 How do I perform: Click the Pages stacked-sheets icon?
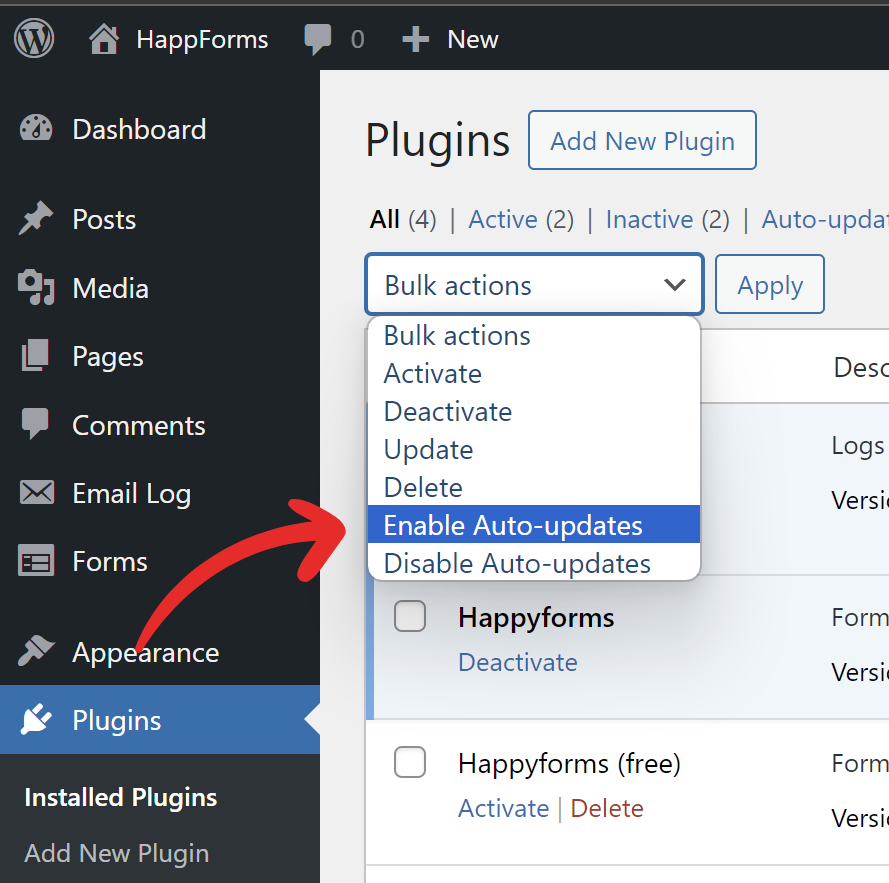click(35, 356)
